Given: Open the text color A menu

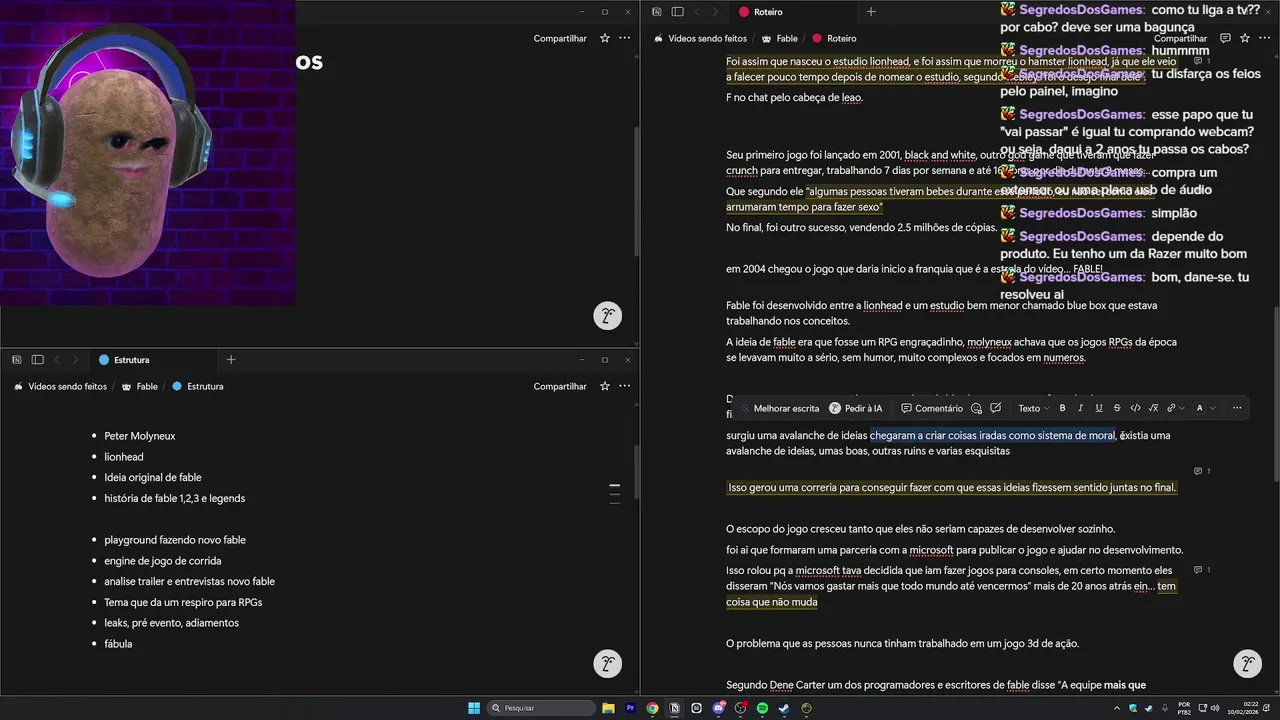Looking at the screenshot, I should 1204,408.
